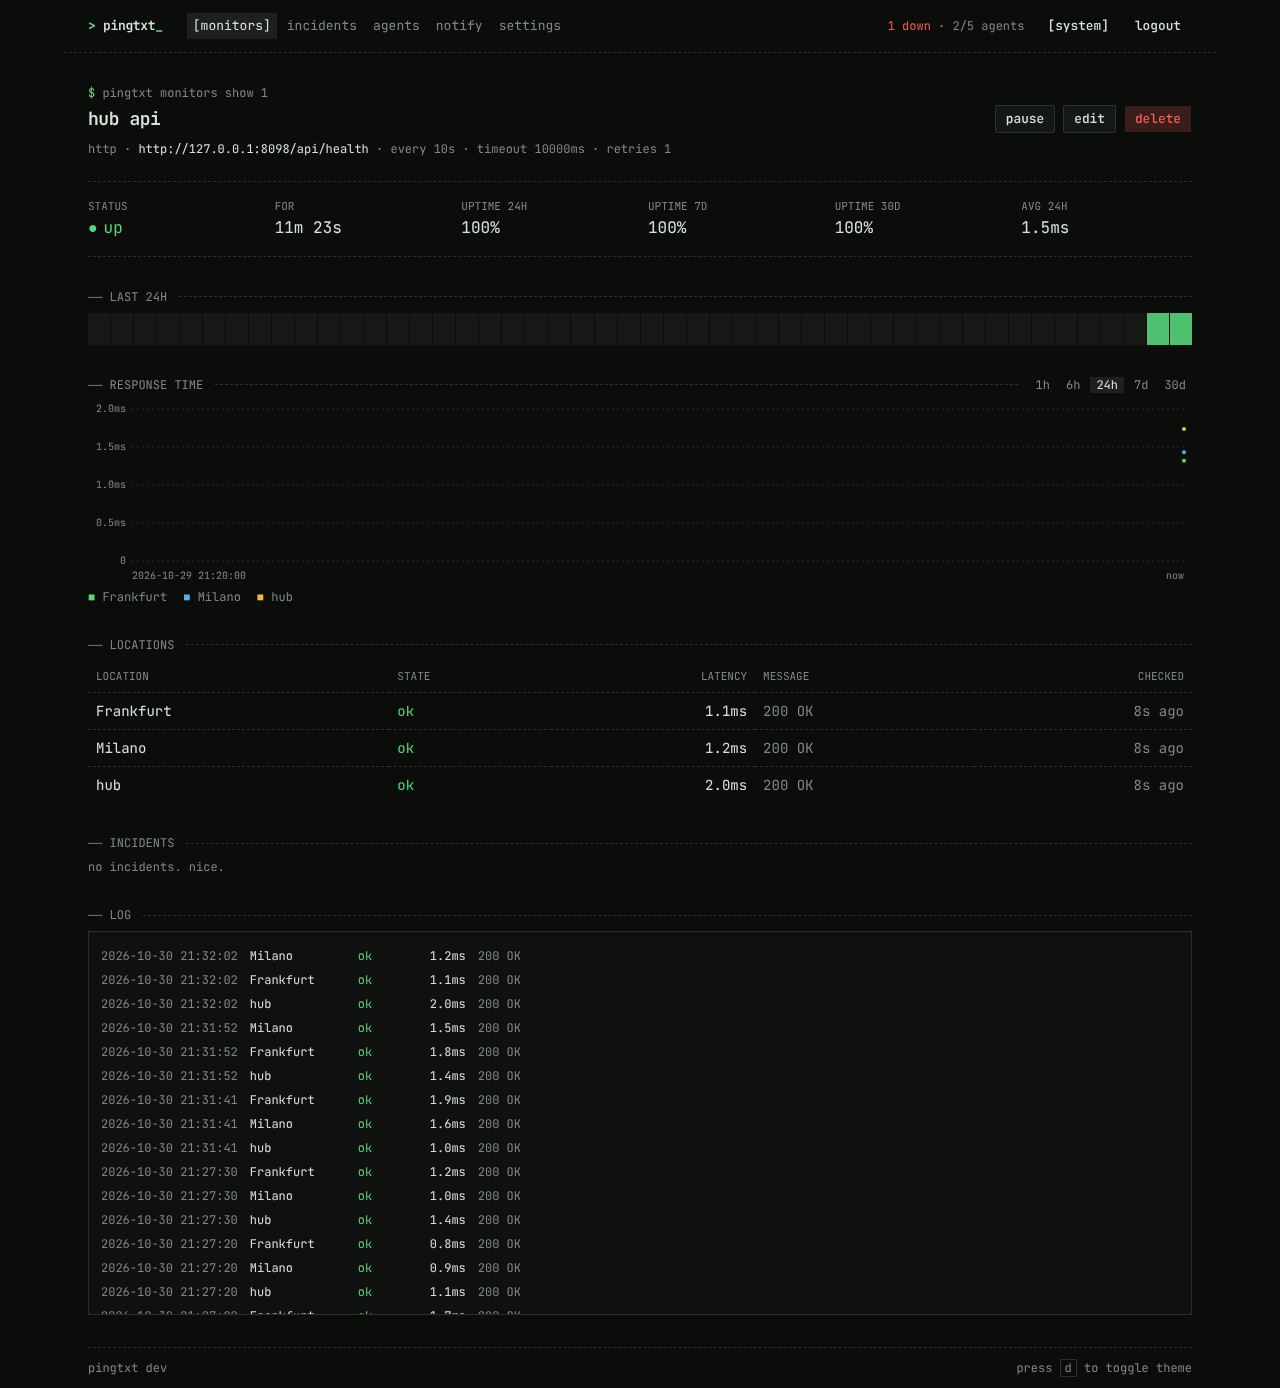Select the 7d response time range

click(1141, 385)
